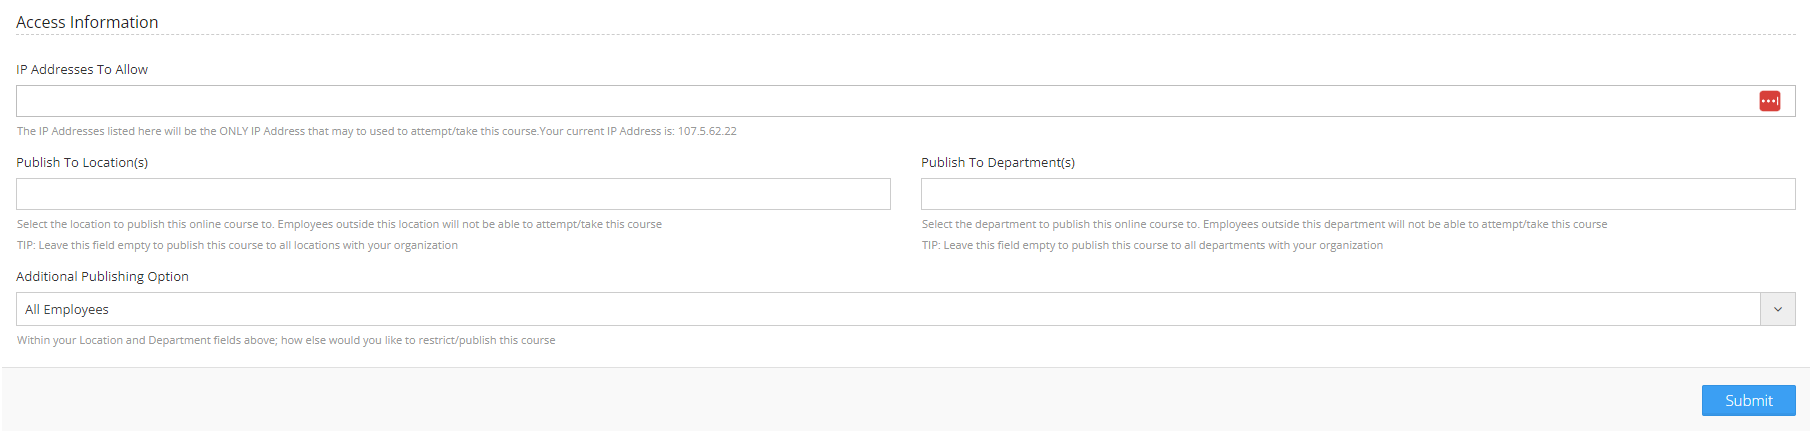Click the TIP about publishing to all departments
Viewport: 1818px width, 431px height.
[x=1152, y=245]
